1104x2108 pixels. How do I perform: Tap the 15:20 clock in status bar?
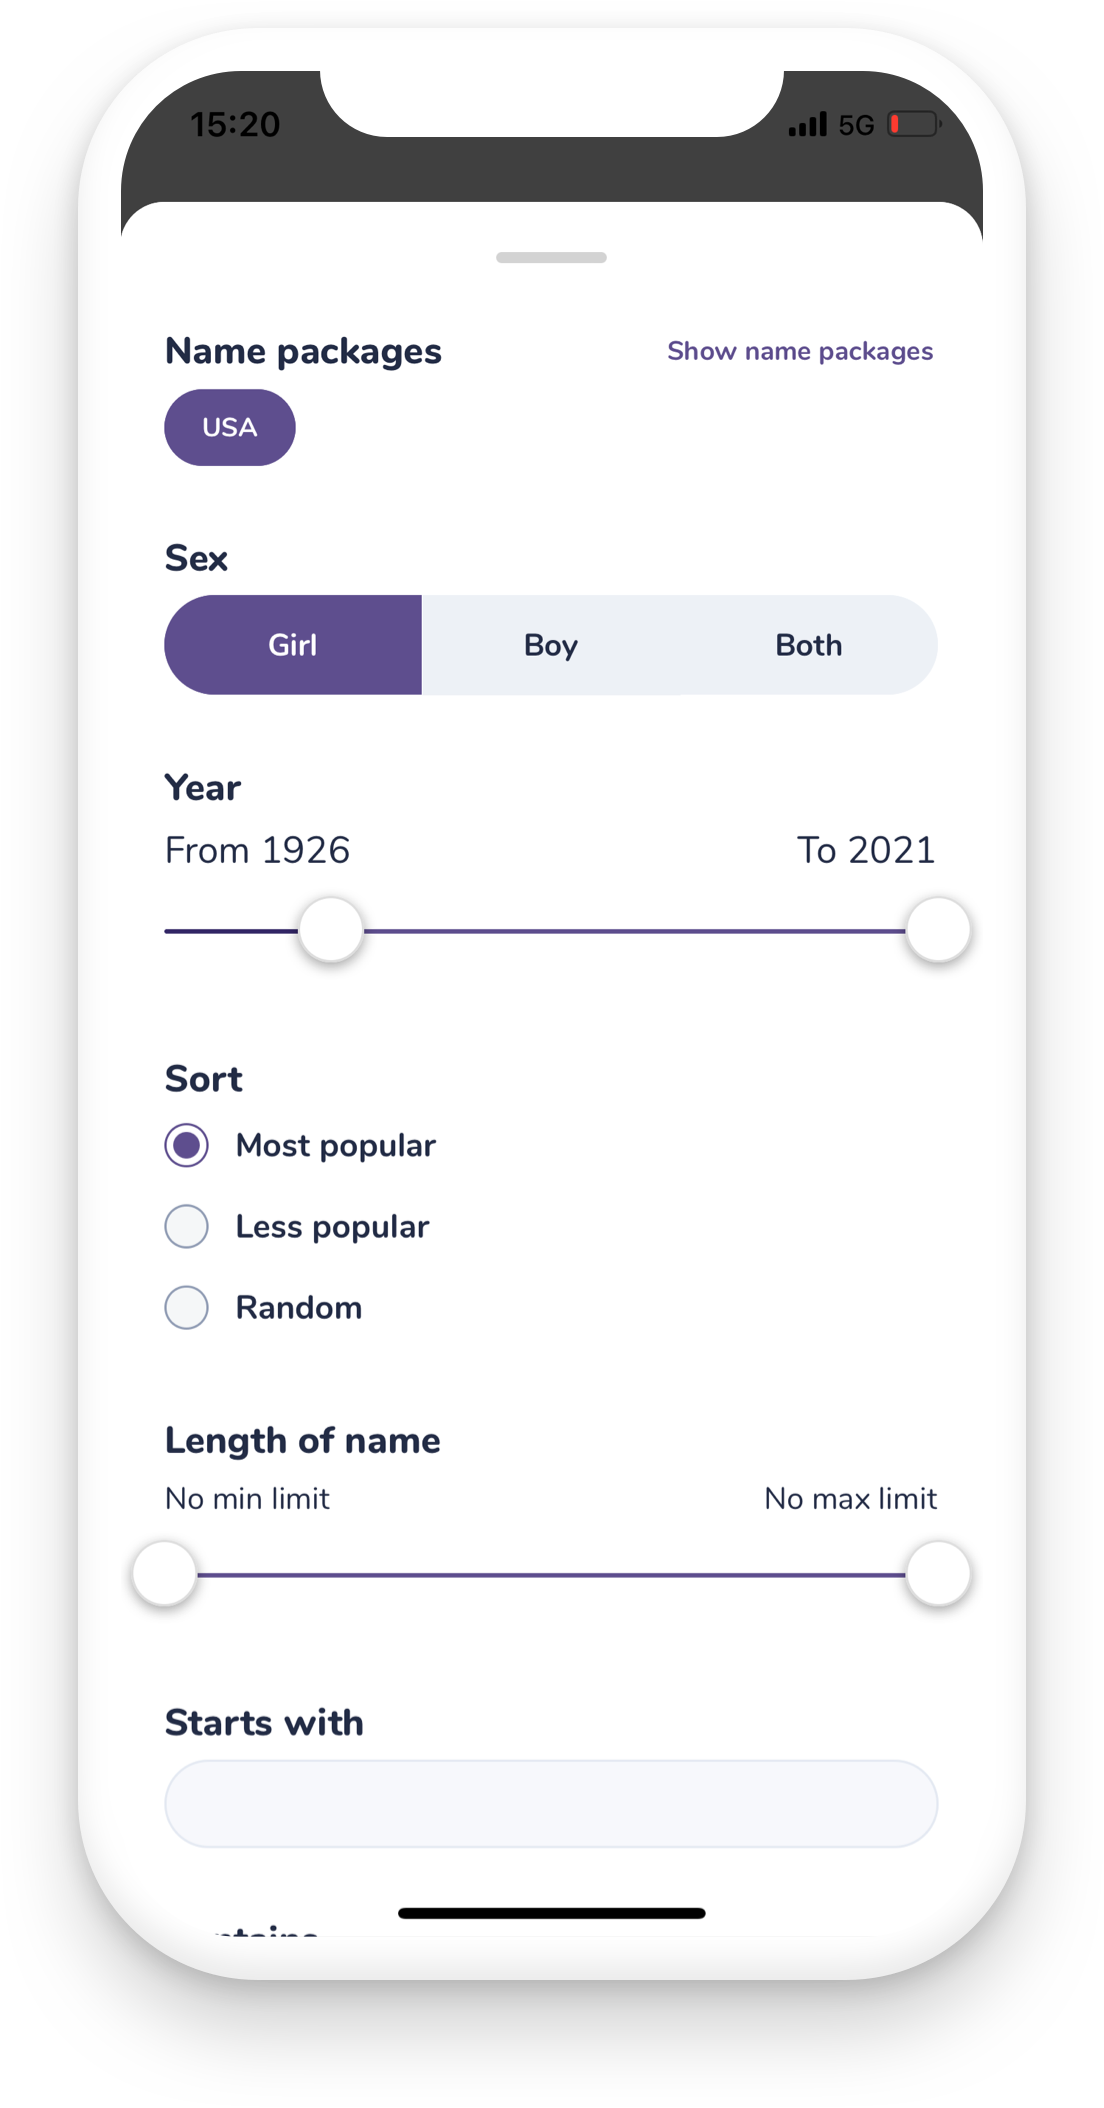pos(235,124)
